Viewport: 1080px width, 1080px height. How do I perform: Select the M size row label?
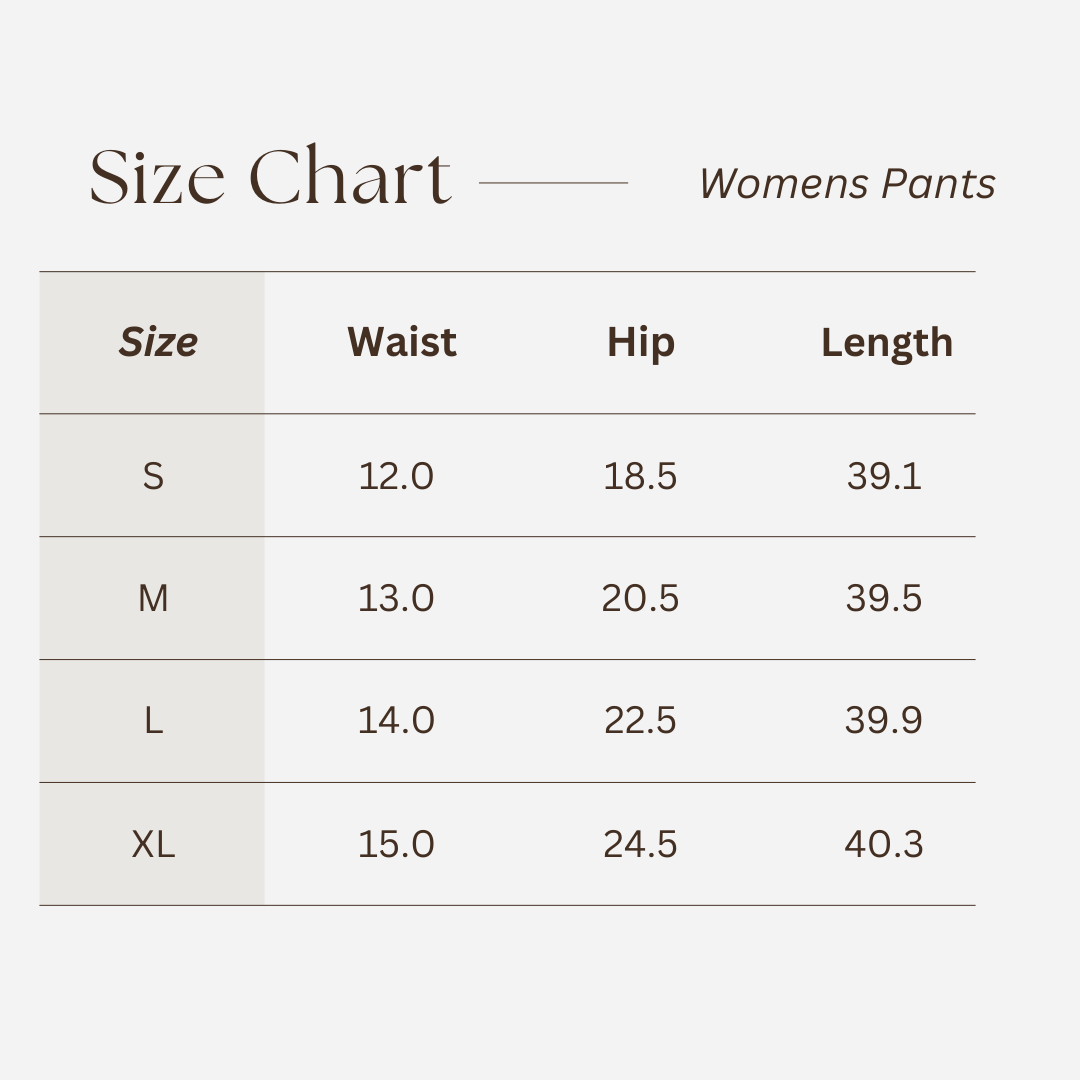(153, 599)
